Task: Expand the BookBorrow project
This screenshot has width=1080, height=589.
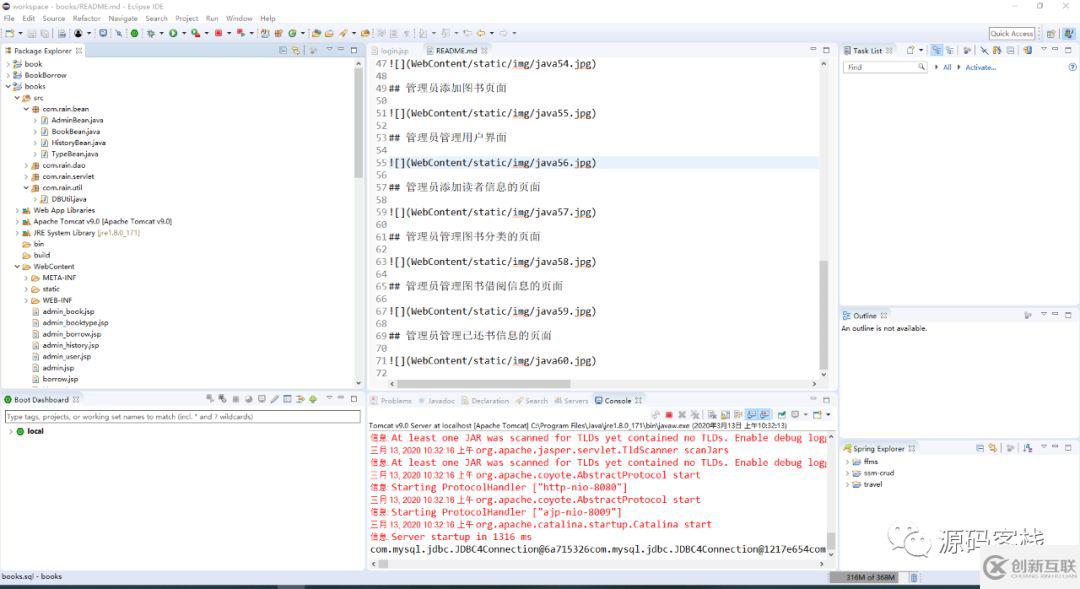Action: [x=9, y=75]
